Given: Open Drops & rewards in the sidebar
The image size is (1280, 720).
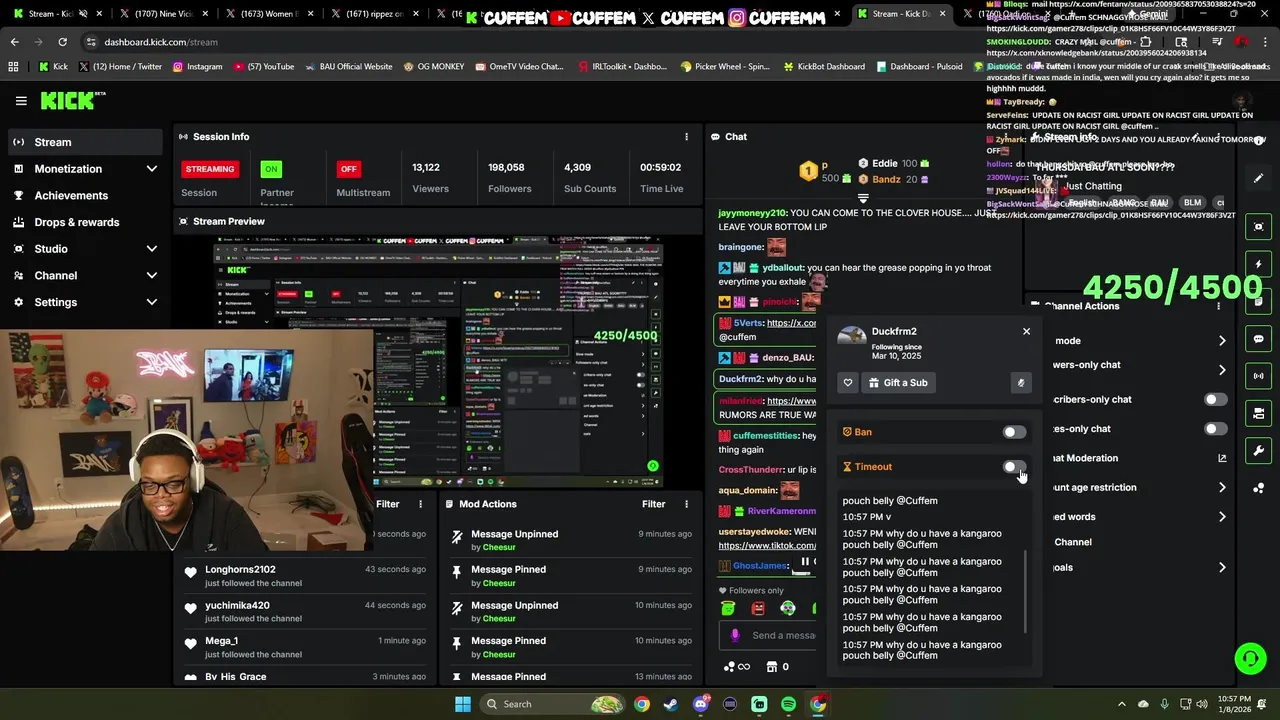Looking at the screenshot, I should point(84,222).
